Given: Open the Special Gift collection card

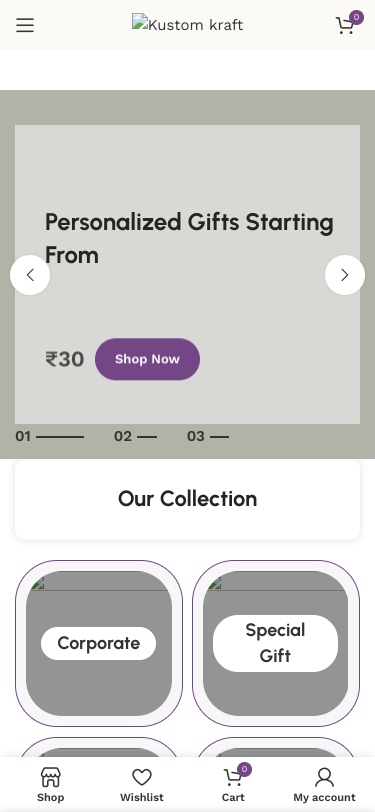Looking at the screenshot, I should pyautogui.click(x=276, y=643).
